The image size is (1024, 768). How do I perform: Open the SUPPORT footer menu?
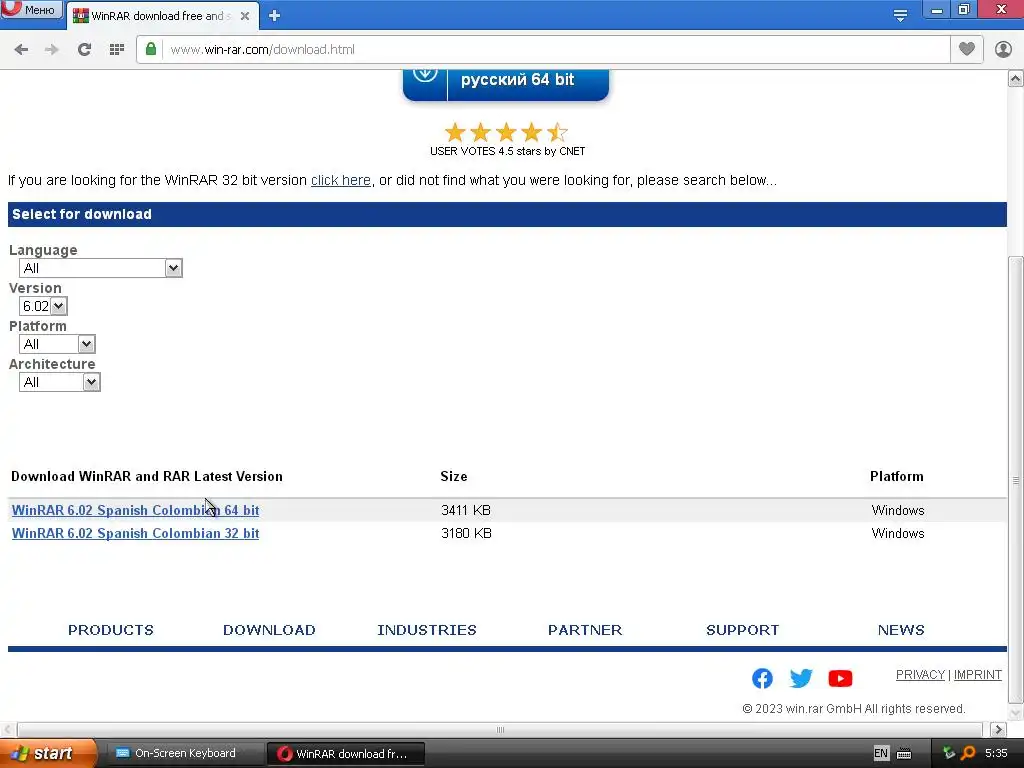(x=743, y=630)
